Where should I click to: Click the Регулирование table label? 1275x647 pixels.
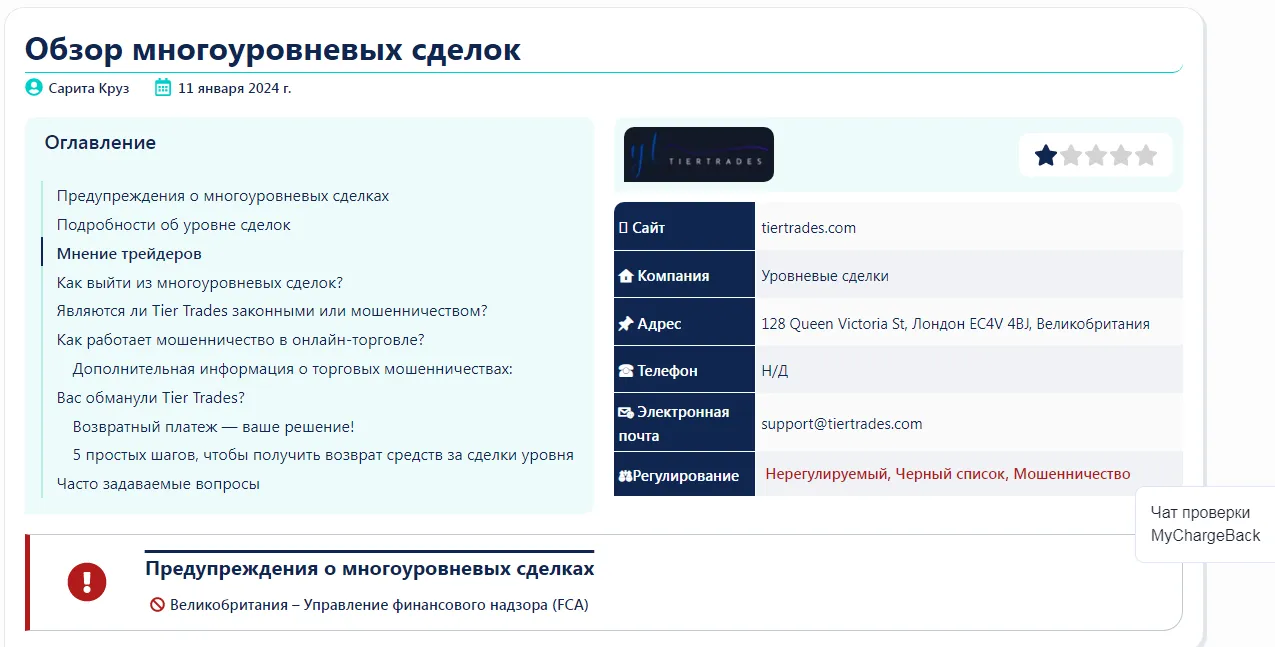click(686, 476)
